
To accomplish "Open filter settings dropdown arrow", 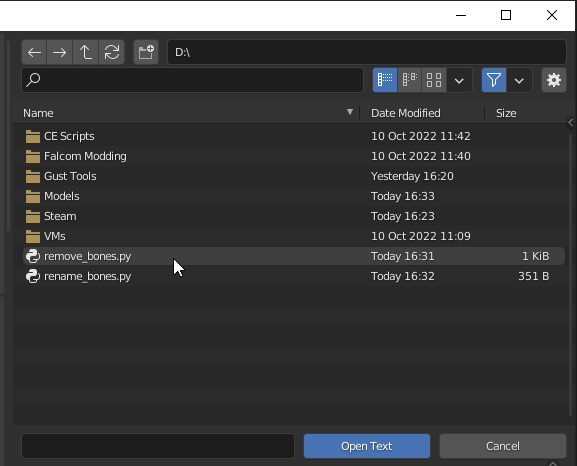I will [519, 80].
